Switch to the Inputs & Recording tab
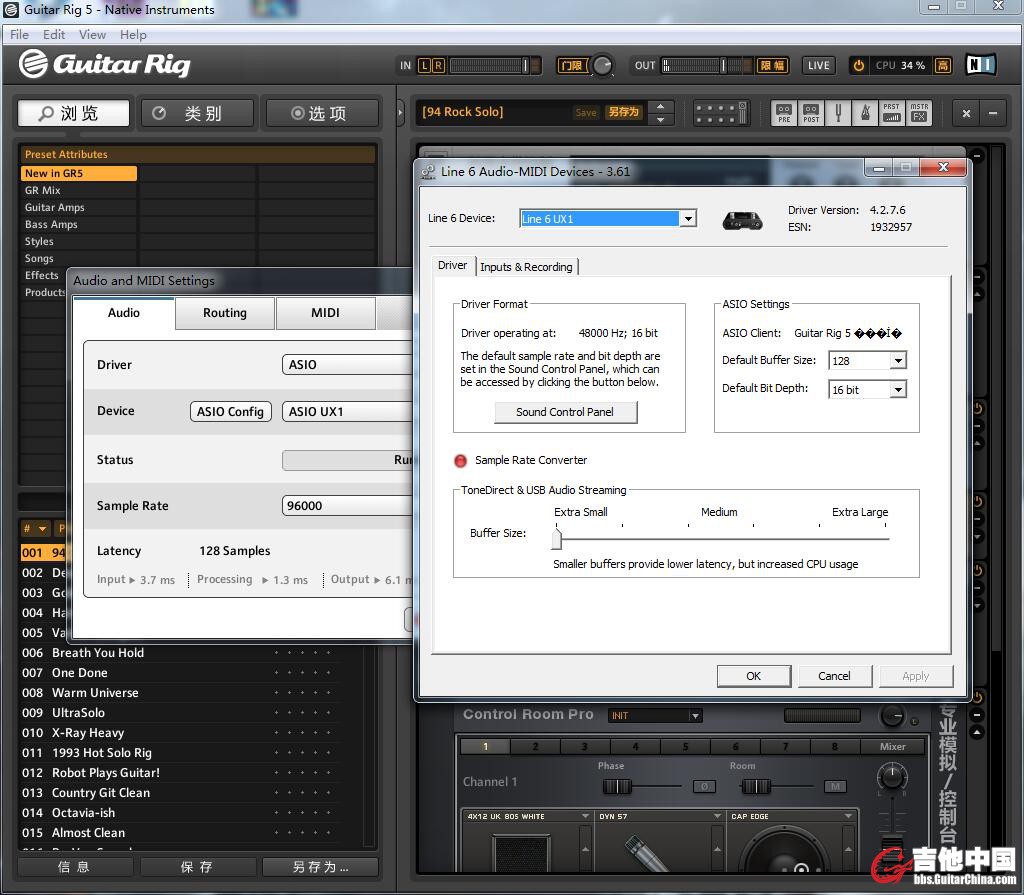The image size is (1024, 895). coord(526,267)
